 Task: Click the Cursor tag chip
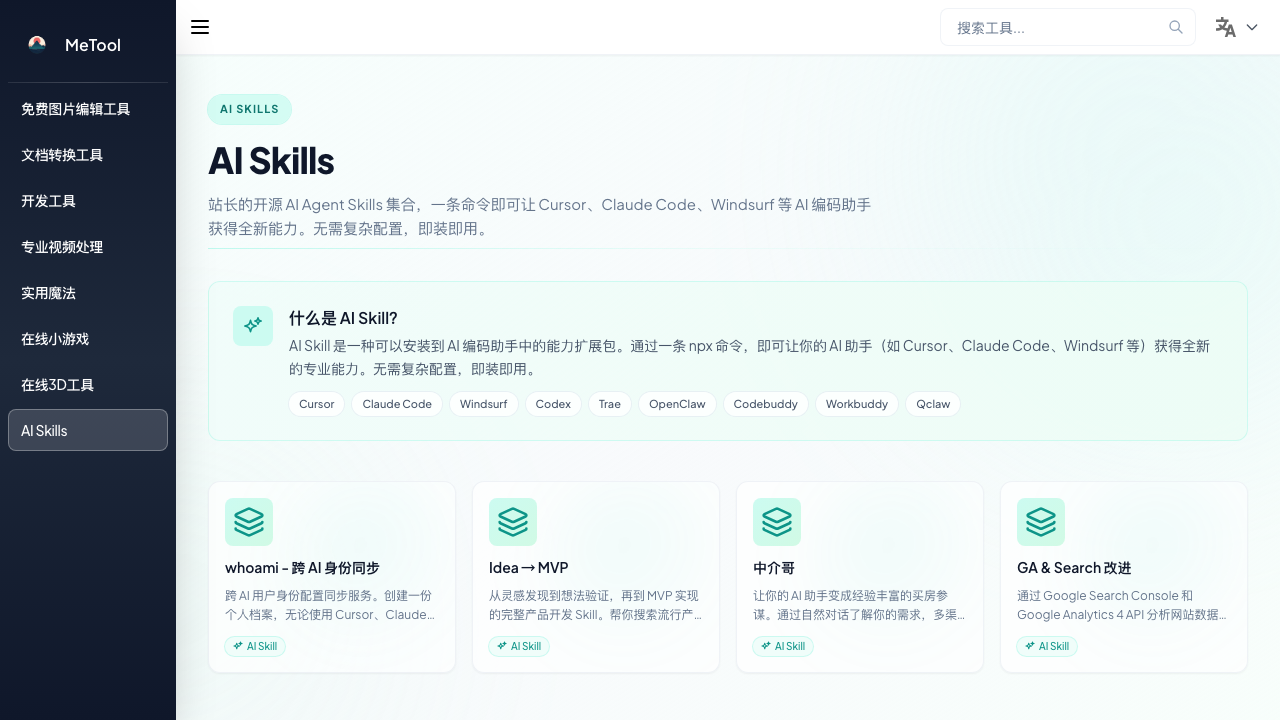pyautogui.click(x=316, y=404)
